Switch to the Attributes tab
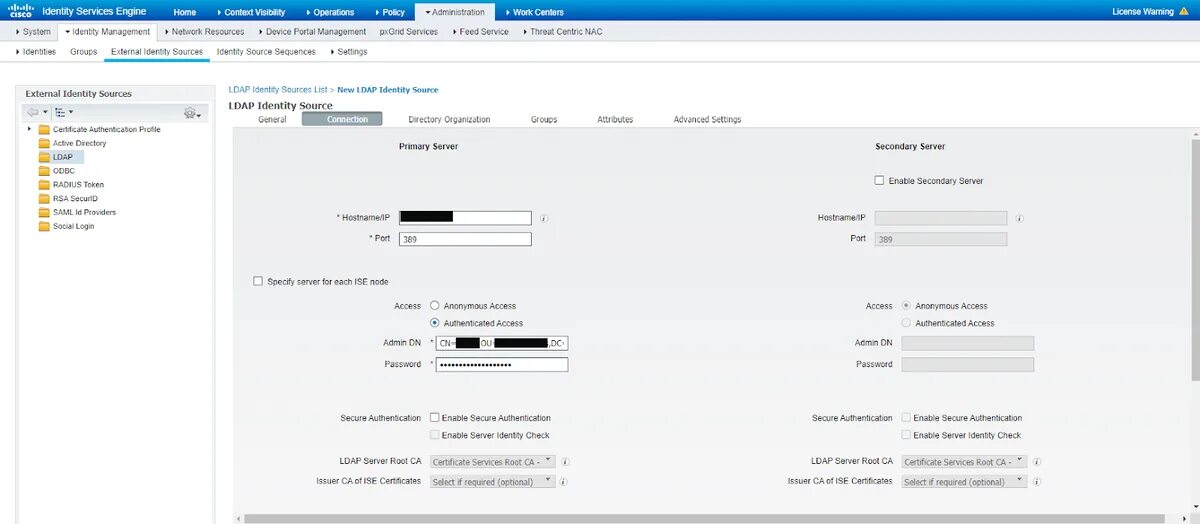The image size is (1200, 524). click(615, 119)
